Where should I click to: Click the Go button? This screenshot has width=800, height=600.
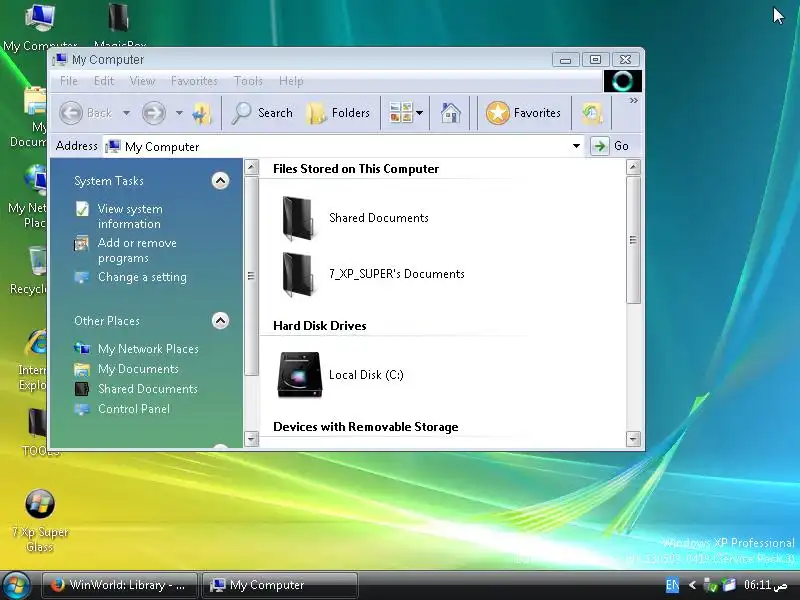[611, 146]
